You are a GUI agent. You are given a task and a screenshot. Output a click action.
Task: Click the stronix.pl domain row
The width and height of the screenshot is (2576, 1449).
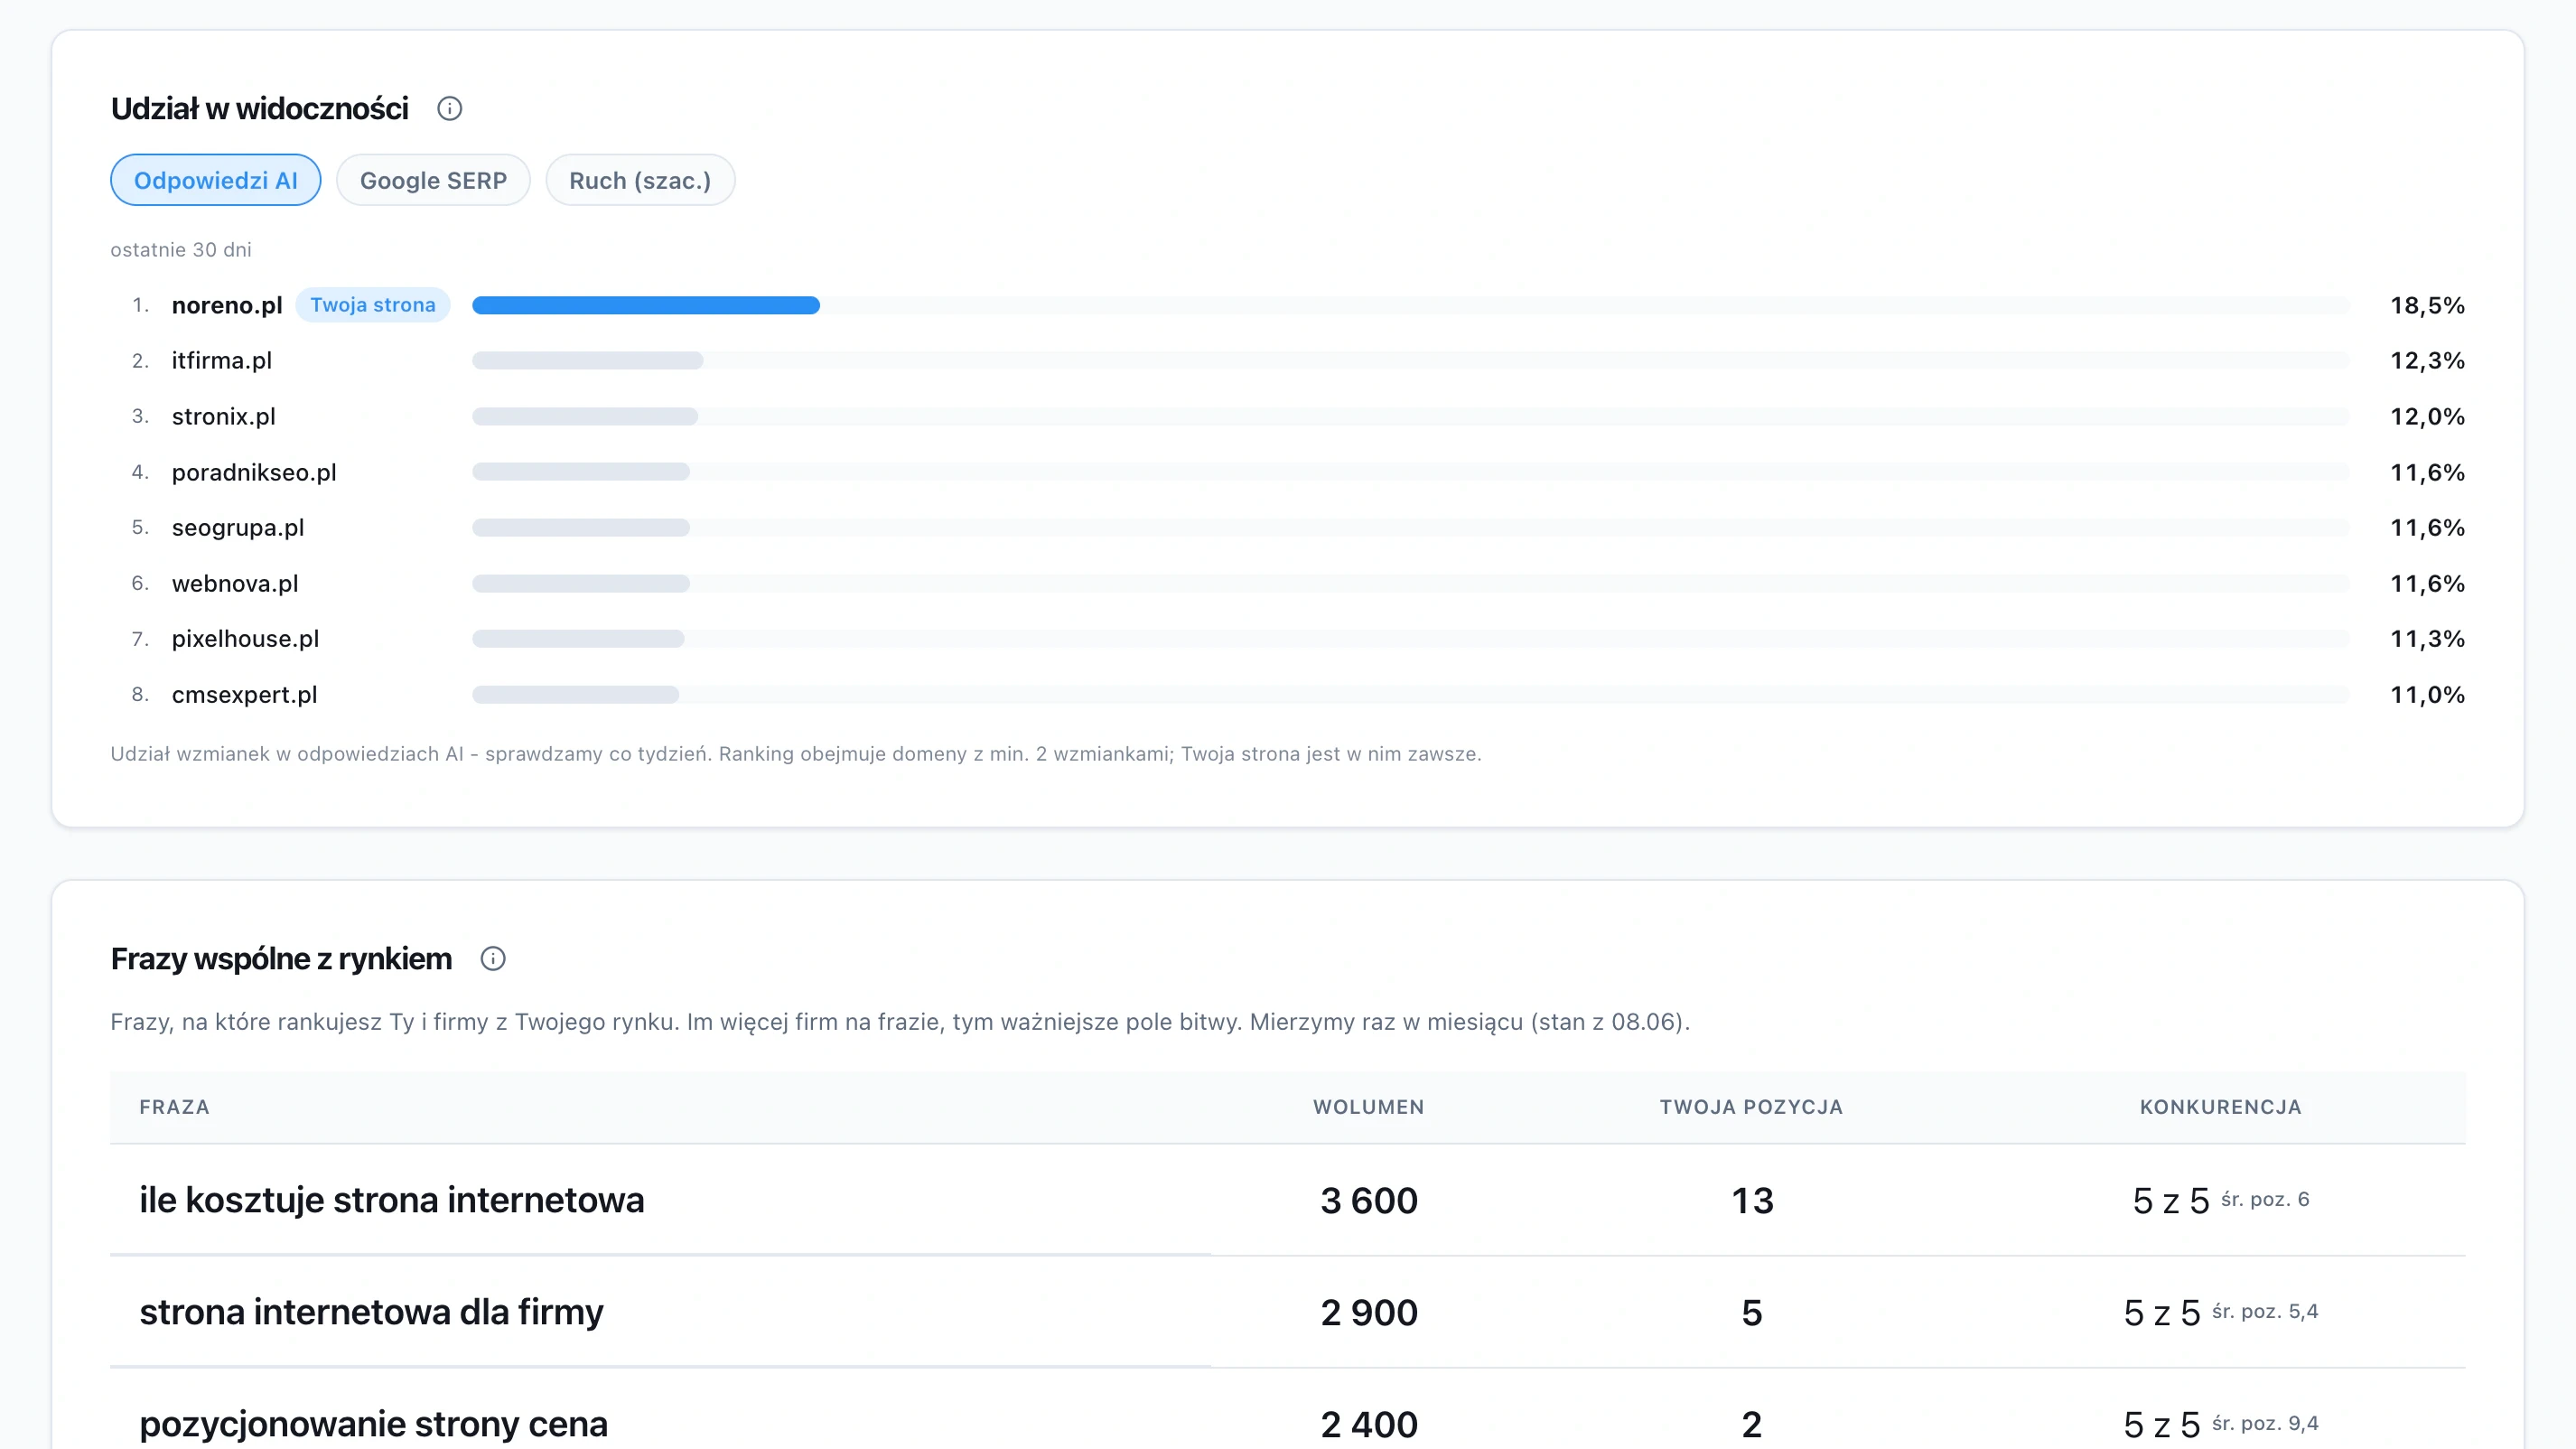coord(1288,416)
